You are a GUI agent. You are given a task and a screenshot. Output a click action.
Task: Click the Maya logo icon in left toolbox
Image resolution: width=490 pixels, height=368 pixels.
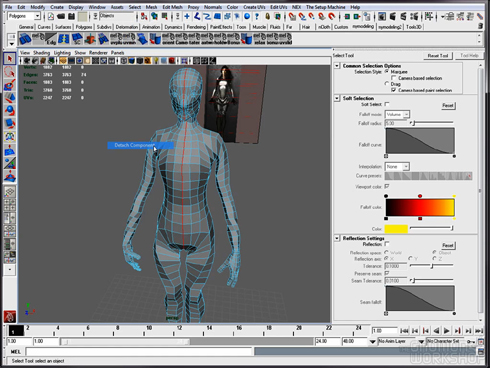(x=10, y=316)
